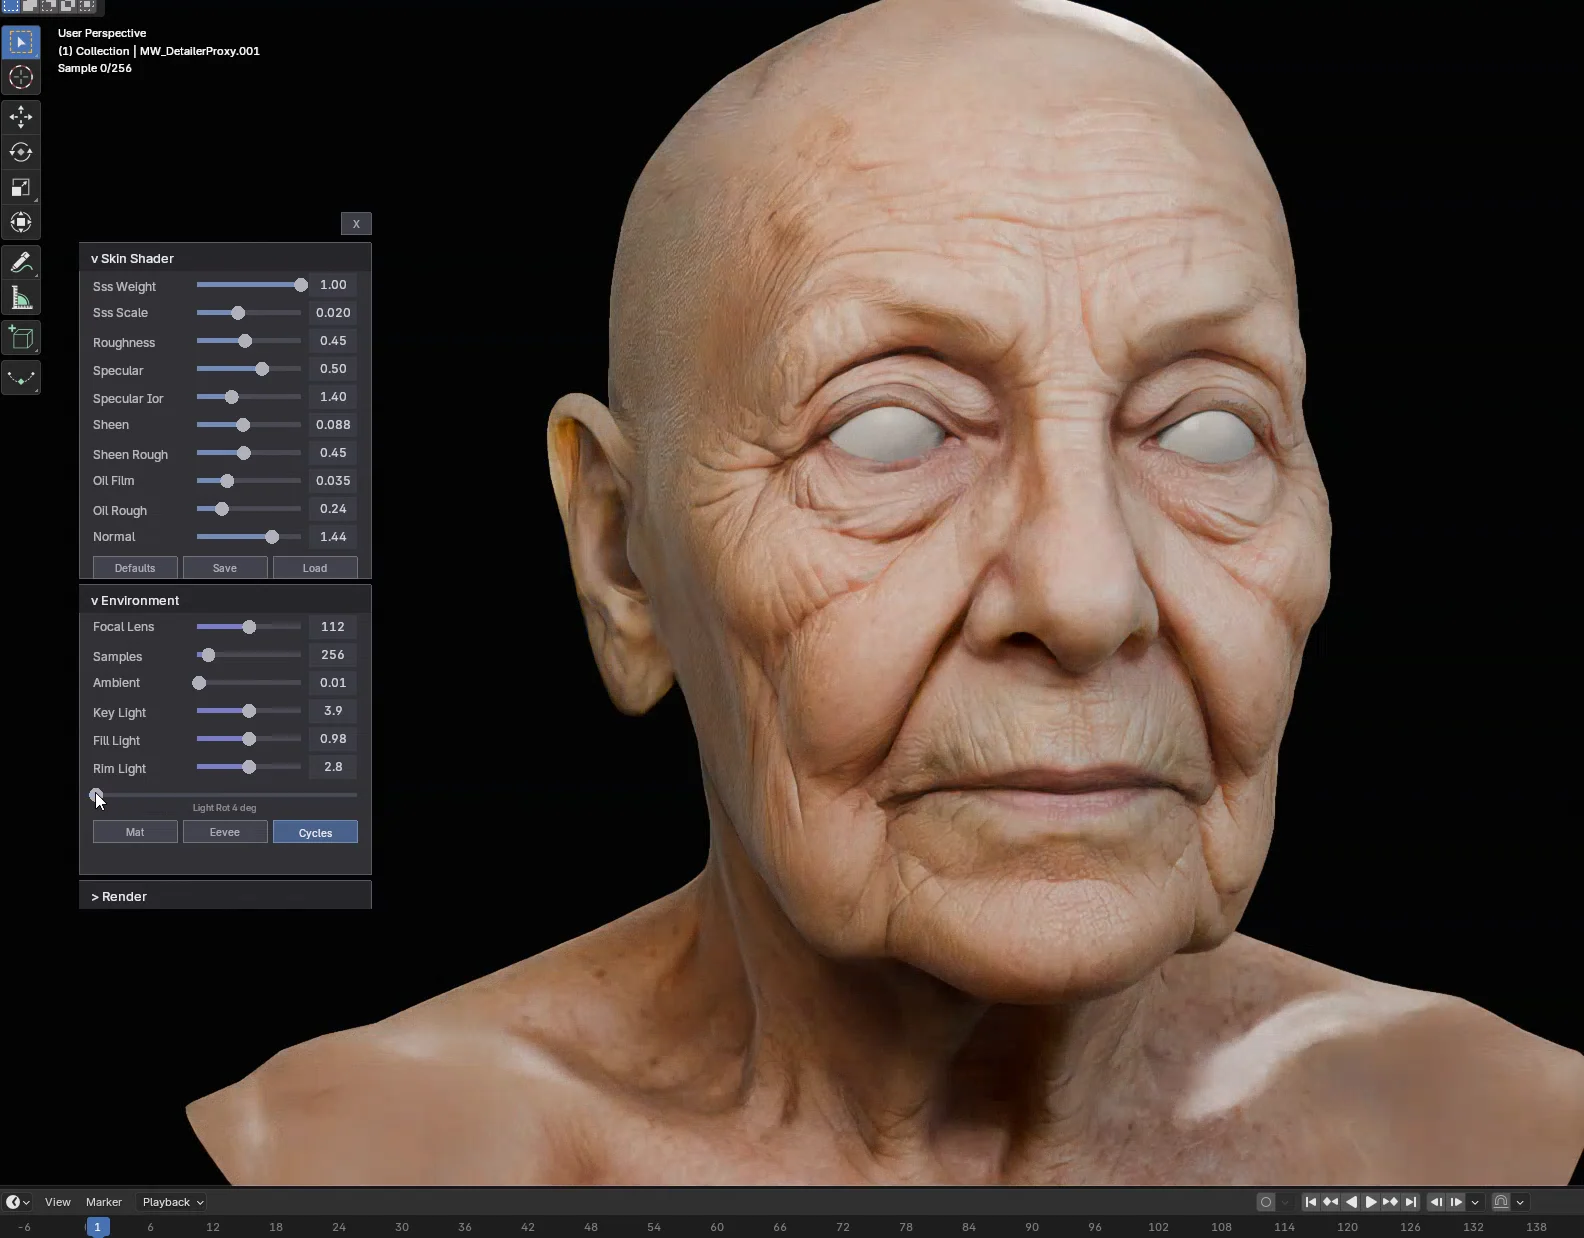Open frame step options dropdown arrow
Viewport: 1584px width, 1238px height.
tap(1475, 1202)
